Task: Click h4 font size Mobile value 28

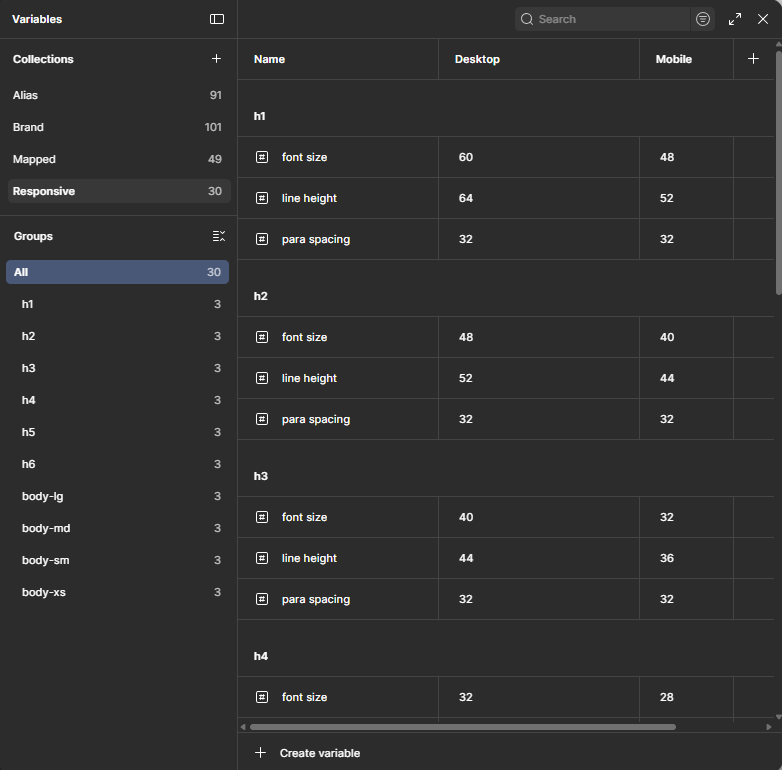Action: tap(686, 697)
